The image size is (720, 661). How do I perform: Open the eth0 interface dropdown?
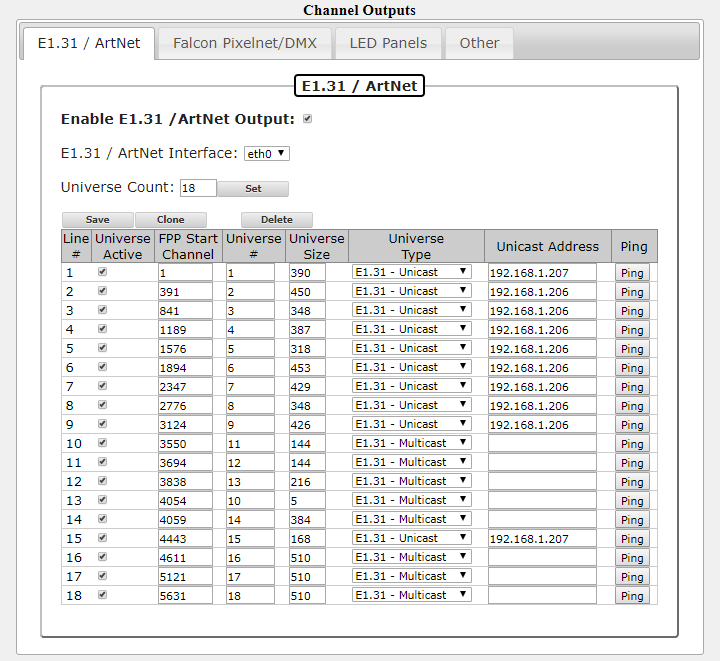267,153
